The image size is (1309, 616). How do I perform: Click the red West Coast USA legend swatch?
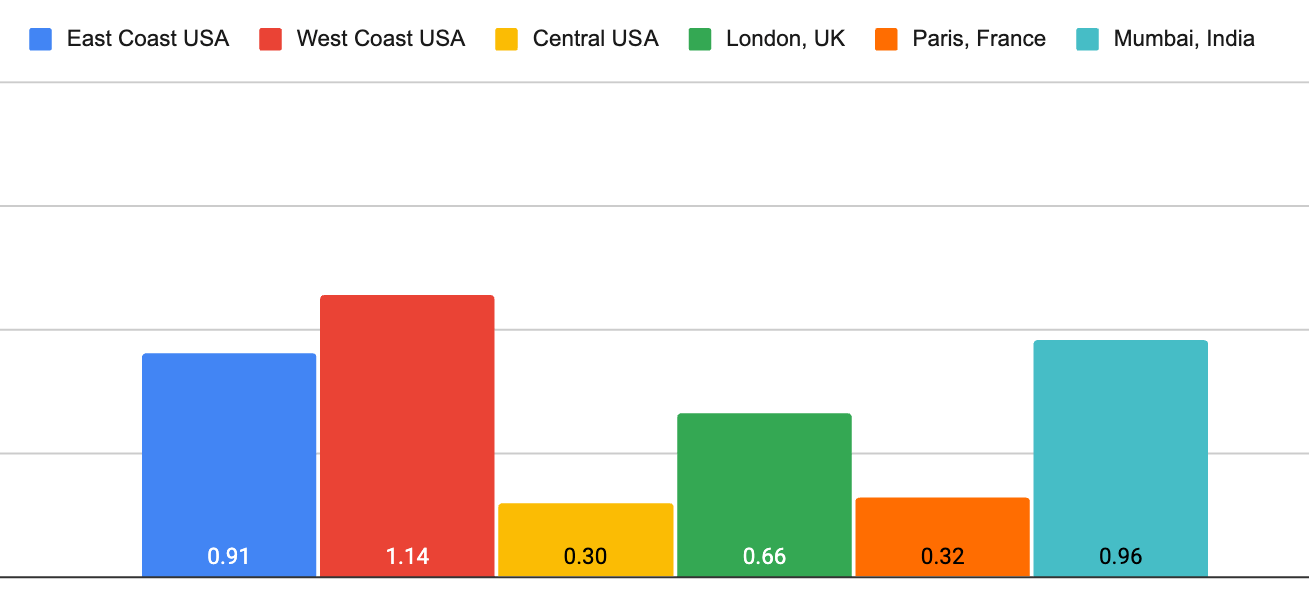(270, 40)
